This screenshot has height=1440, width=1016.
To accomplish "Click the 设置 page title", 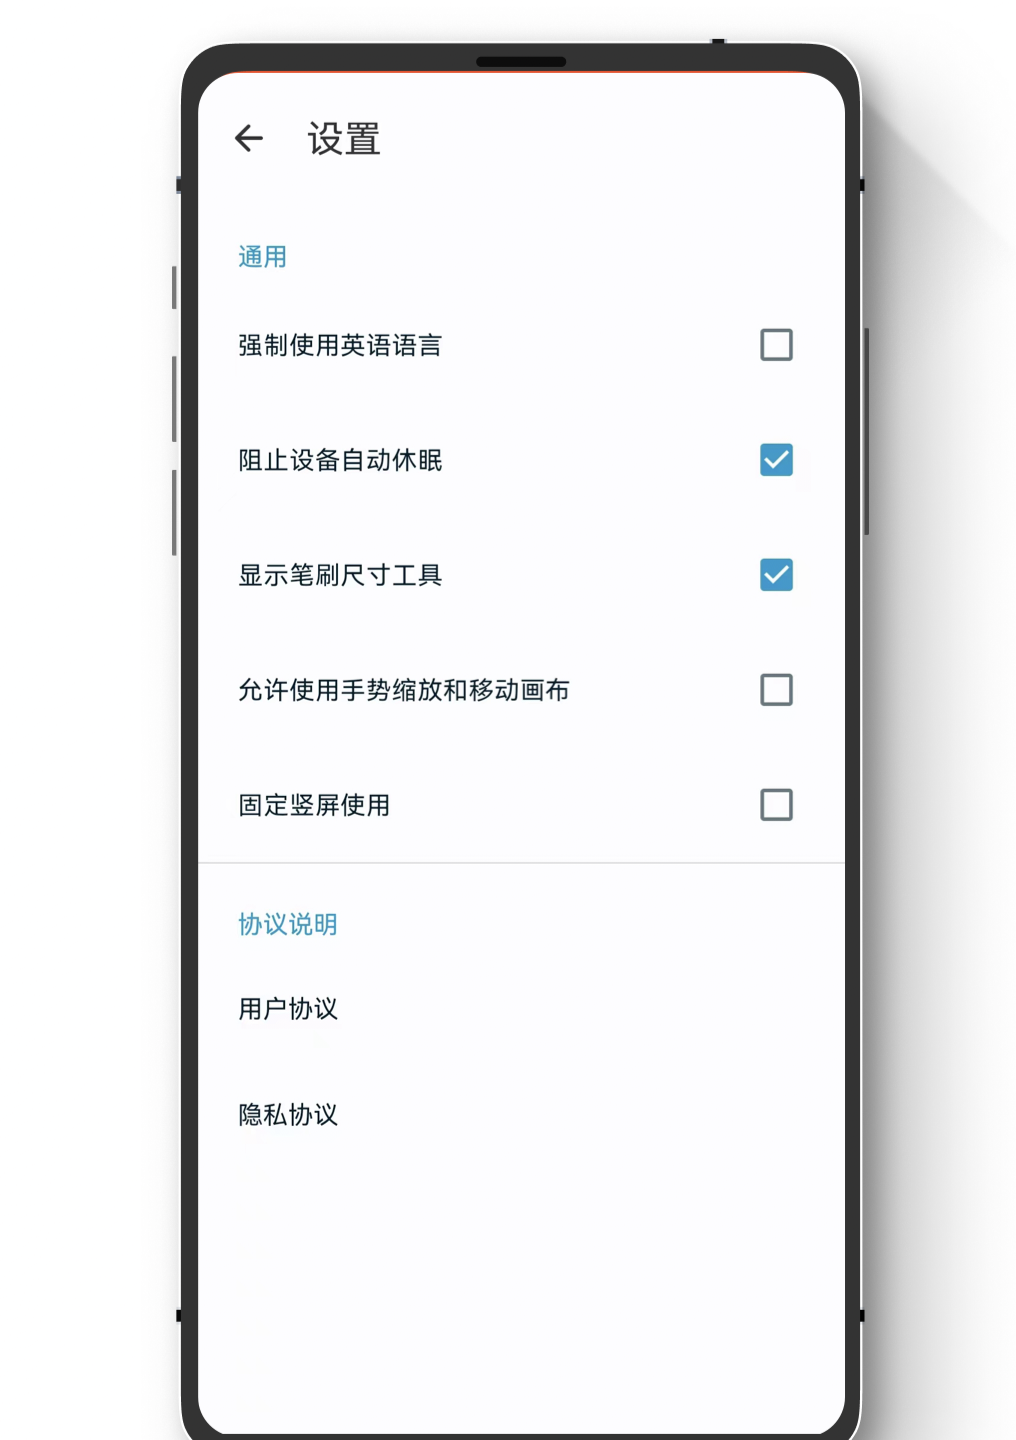I will pyautogui.click(x=344, y=139).
